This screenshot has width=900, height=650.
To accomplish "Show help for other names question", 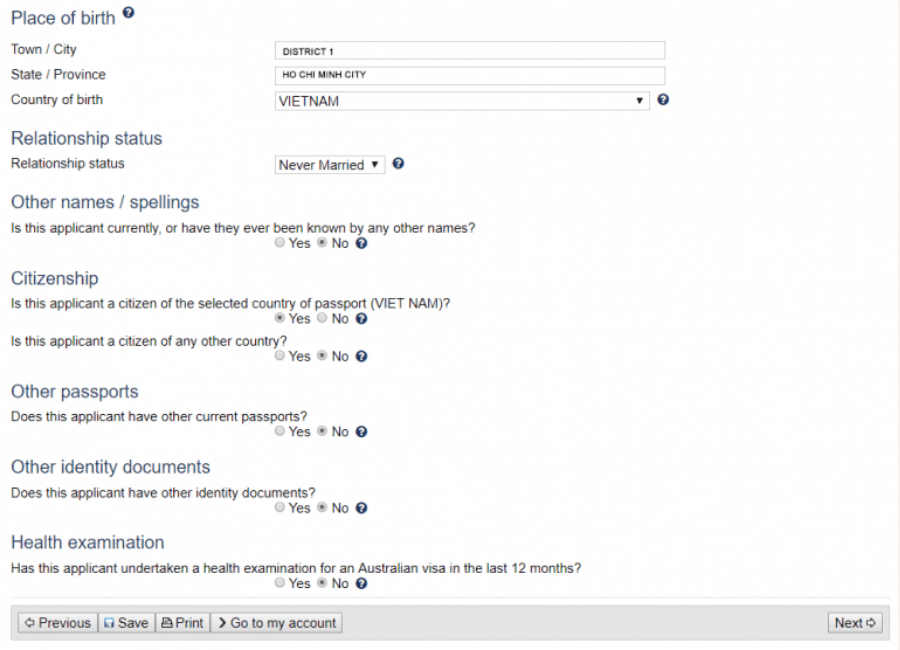I will [362, 243].
